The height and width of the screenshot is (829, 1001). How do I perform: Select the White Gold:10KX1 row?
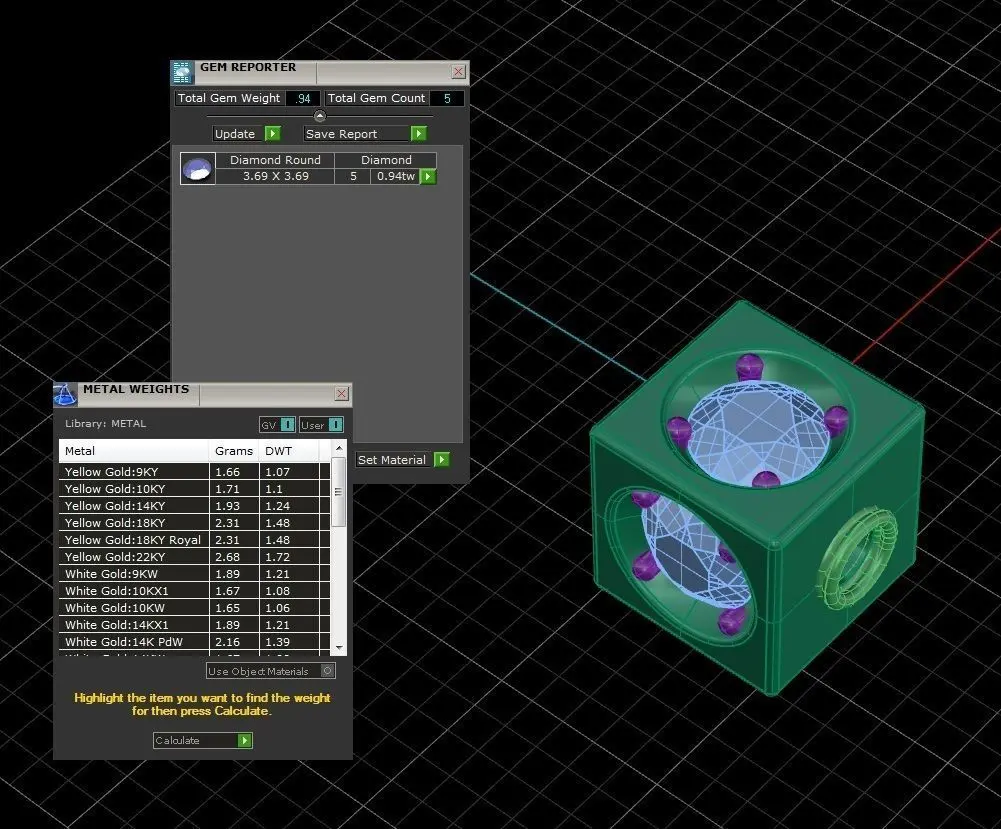click(x=195, y=591)
